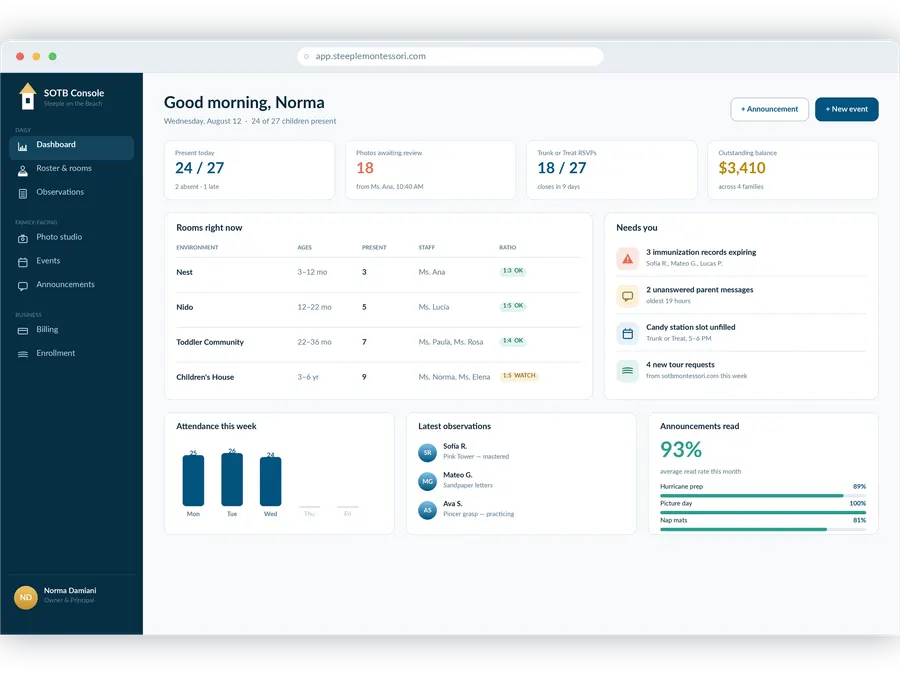Click the RATIO column header

507,247
